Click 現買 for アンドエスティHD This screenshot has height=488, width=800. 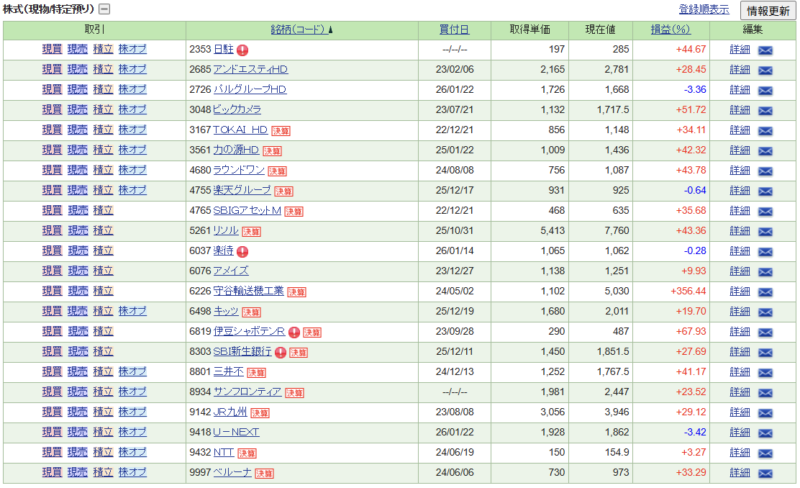click(52, 69)
